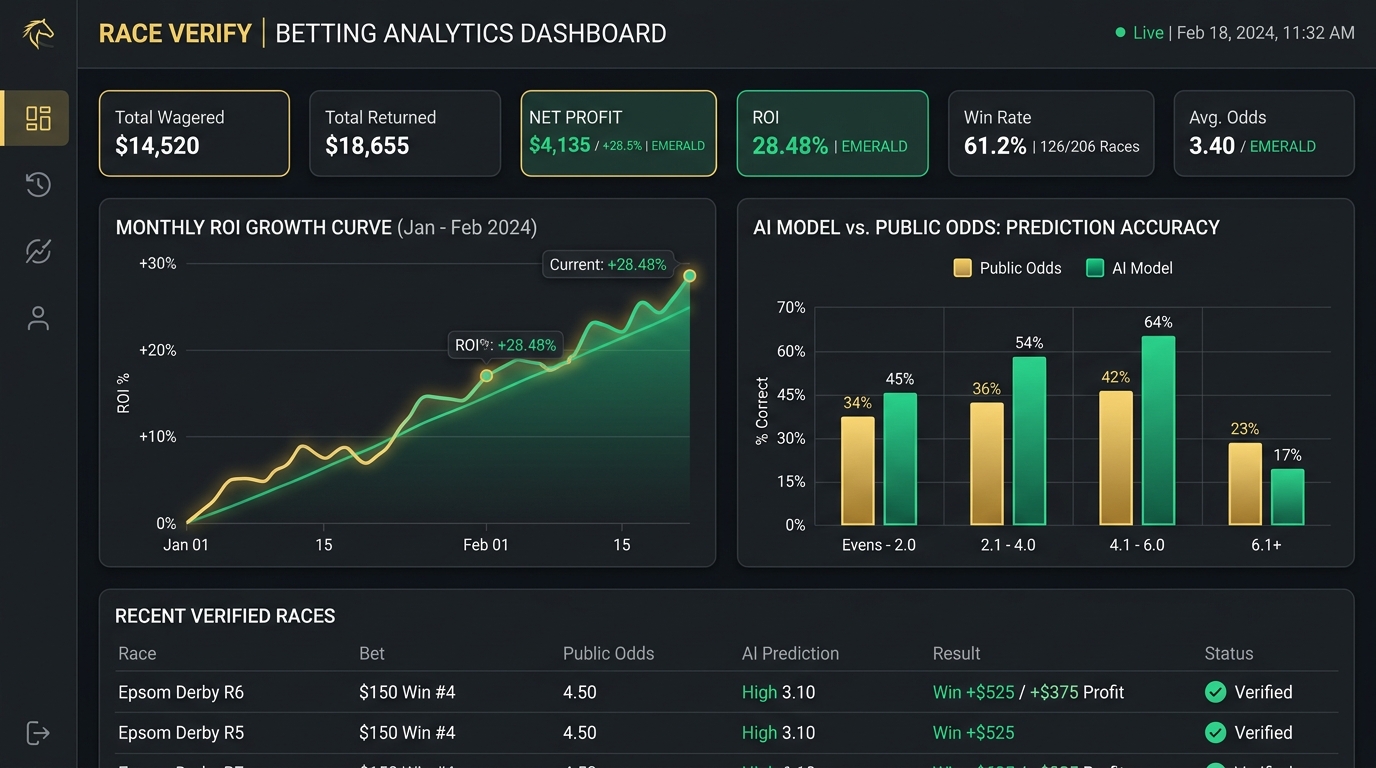Click the Feb 18, 2024, 11:32 AM timestamp
The width and height of the screenshot is (1376, 768).
(x=1266, y=33)
